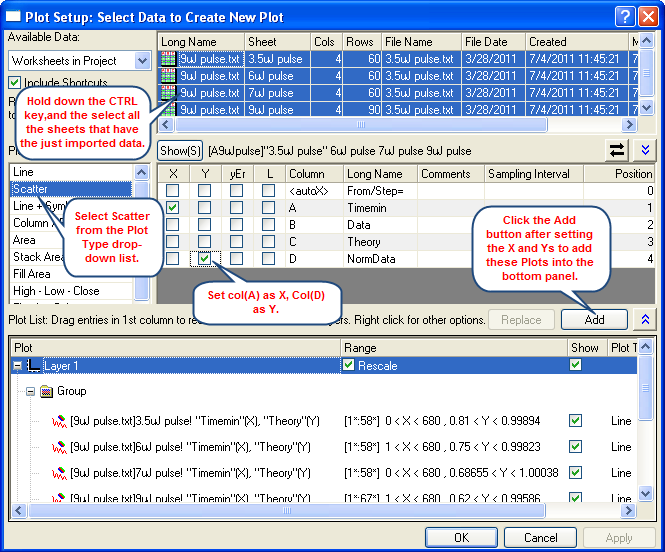The width and height of the screenshot is (665, 552).
Task: Check the Y box for column D NormData
Action: tap(204, 258)
